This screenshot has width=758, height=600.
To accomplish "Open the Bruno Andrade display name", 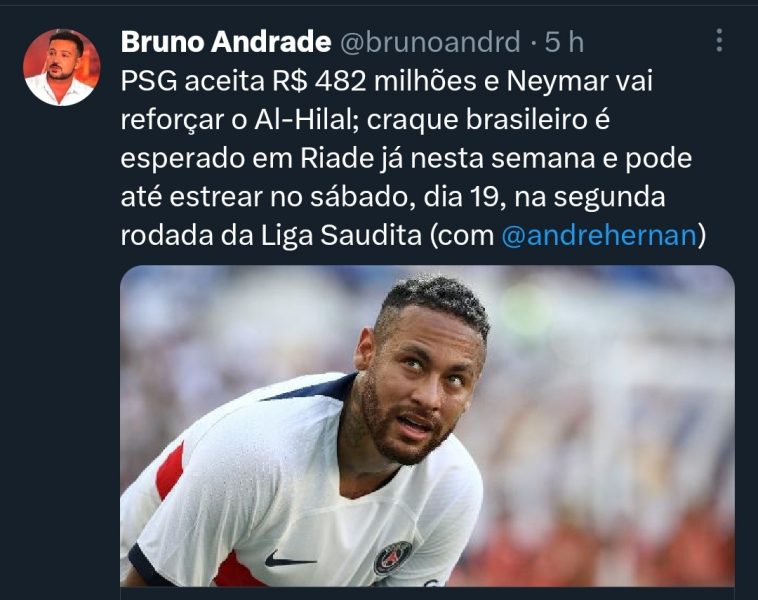I will 226,42.
